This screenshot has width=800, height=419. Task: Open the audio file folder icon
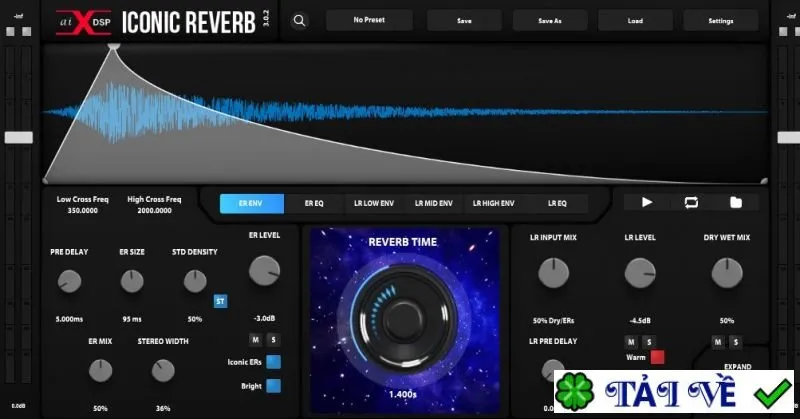(x=736, y=203)
